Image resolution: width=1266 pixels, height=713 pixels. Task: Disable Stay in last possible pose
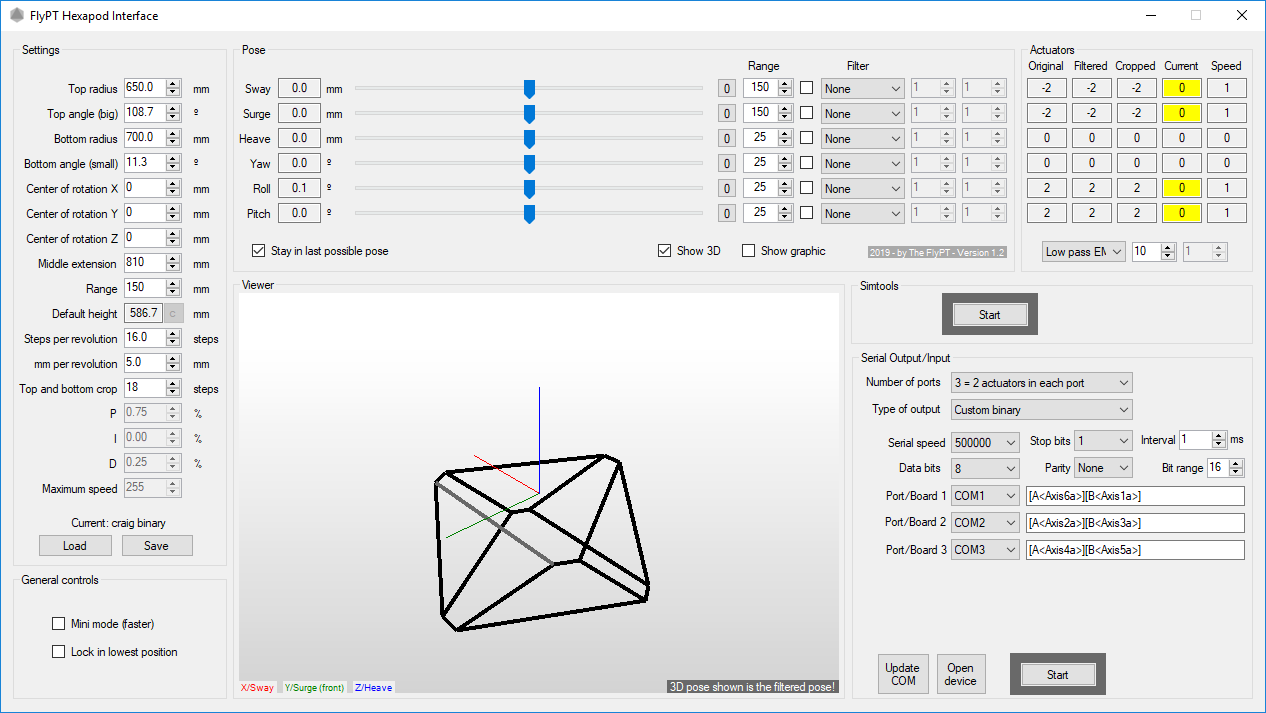[259, 251]
